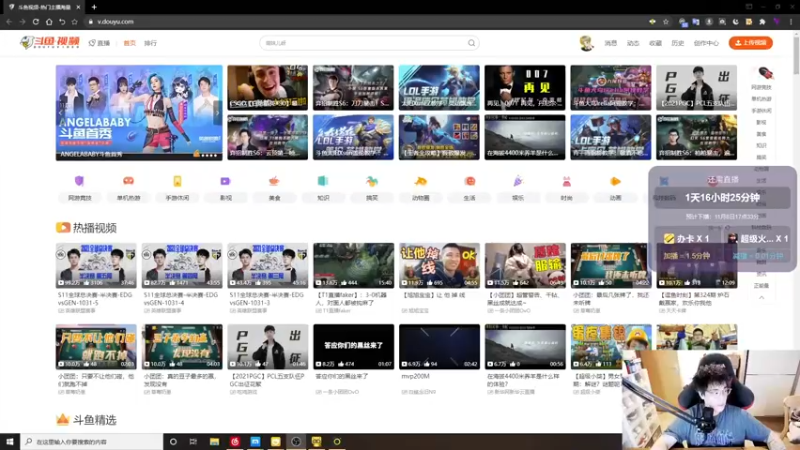Open the ANGELABABY 斗鱼首秀 banner
This screenshot has height=450, width=800.
click(139, 112)
